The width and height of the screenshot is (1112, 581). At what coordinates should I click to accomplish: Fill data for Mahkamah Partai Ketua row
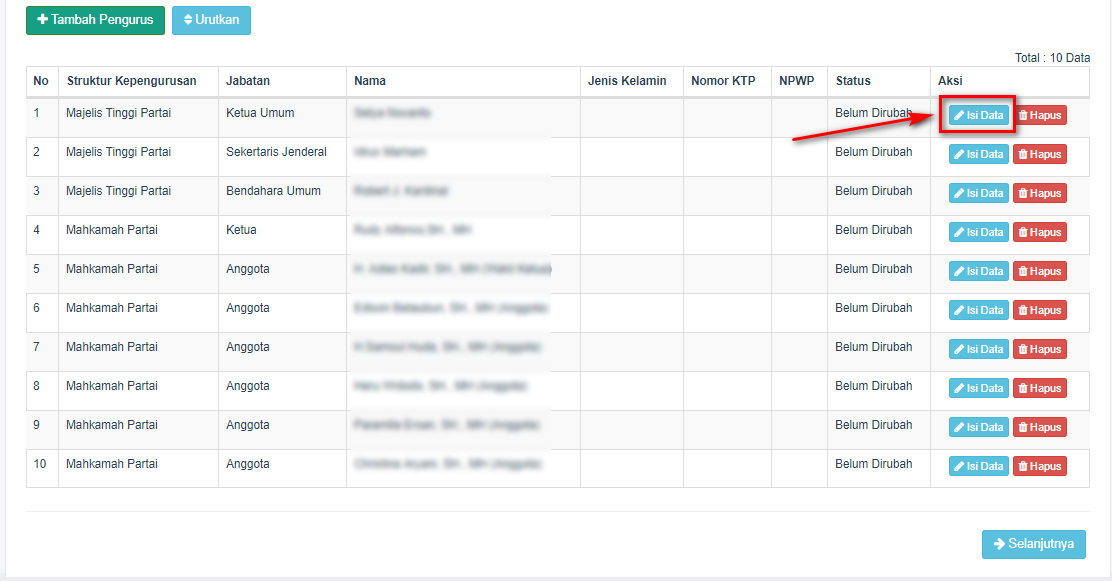pos(979,232)
